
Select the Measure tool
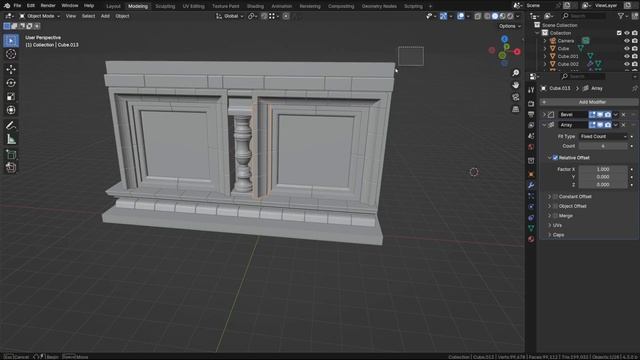pyautogui.click(x=11, y=140)
